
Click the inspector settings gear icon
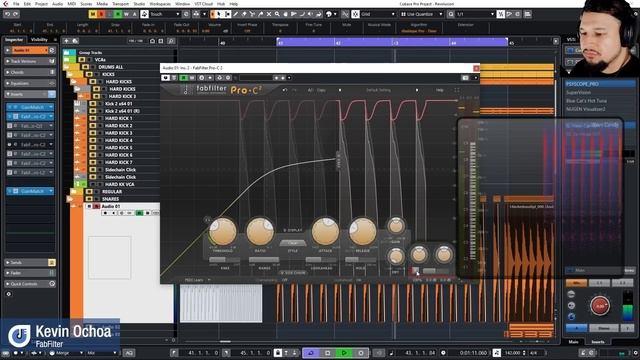9,294
